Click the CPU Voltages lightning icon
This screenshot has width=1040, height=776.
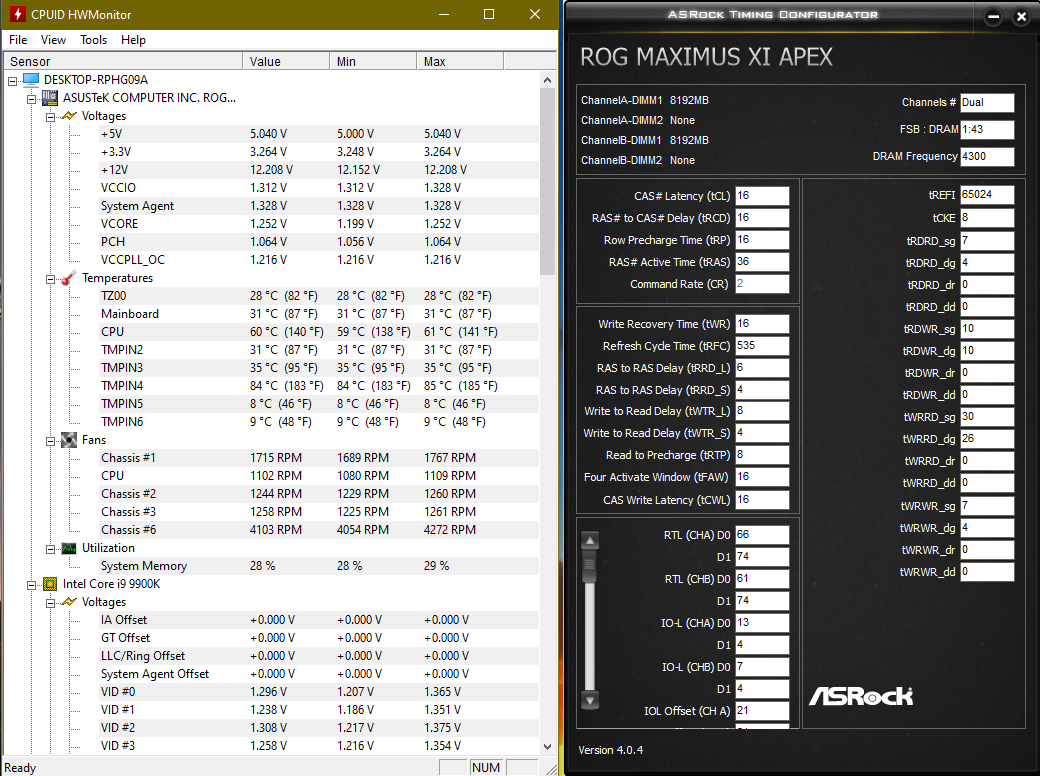coord(69,602)
